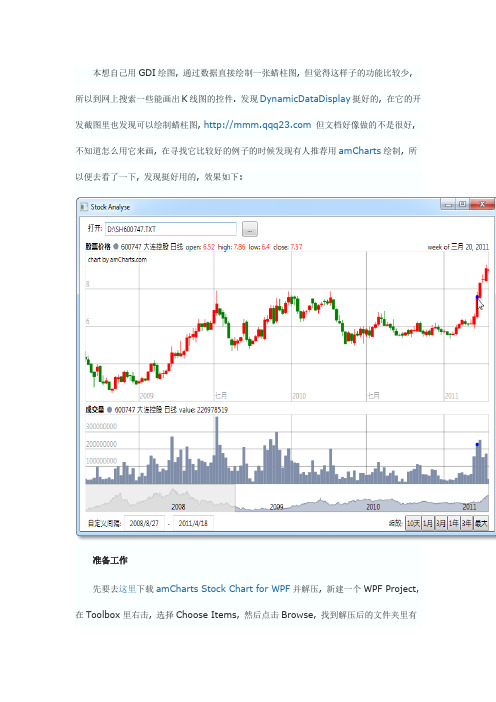
Task: Click the volume value 226978519 text
Action: click(211, 410)
